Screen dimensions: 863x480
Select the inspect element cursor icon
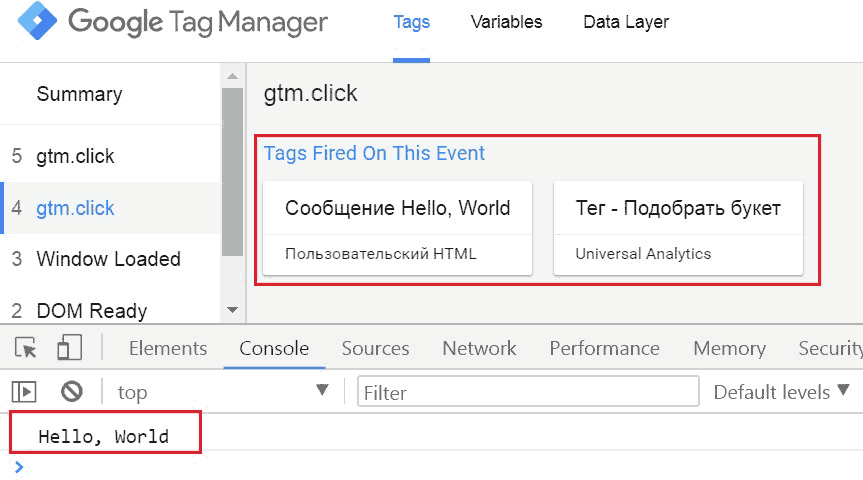[x=25, y=348]
